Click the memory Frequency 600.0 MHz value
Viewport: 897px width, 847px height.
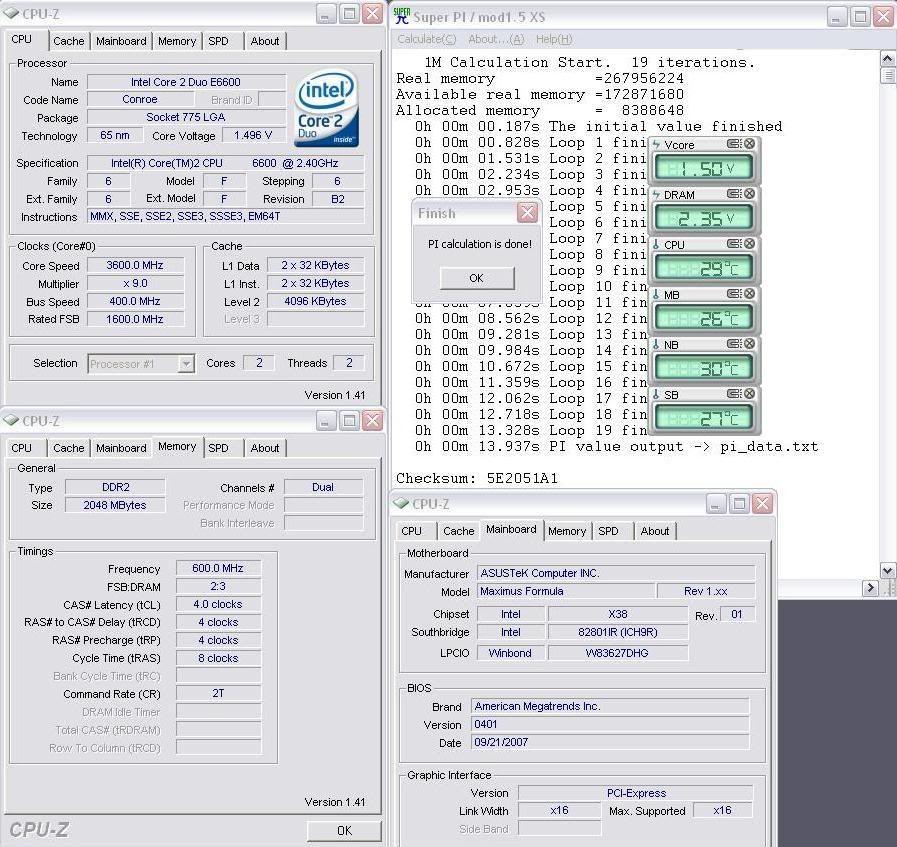pyautogui.click(x=218, y=568)
